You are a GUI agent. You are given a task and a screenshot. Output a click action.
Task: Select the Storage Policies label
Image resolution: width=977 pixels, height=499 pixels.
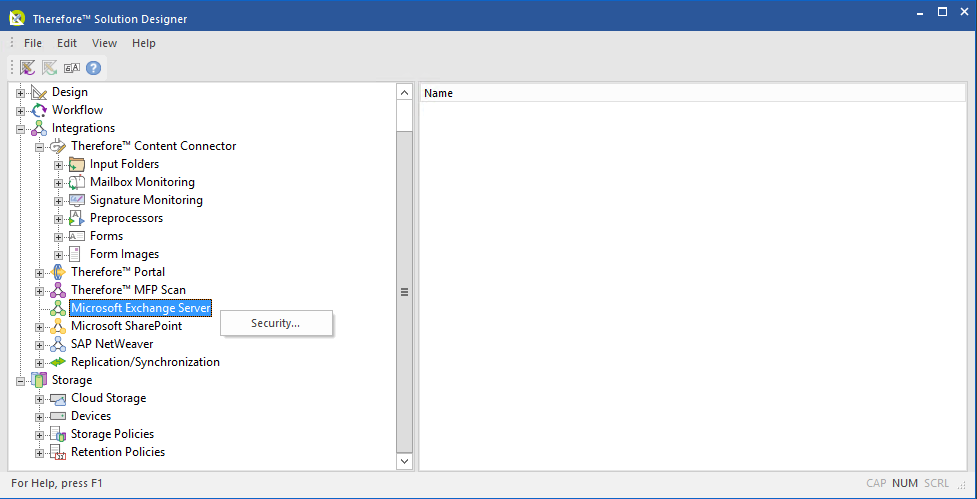pyautogui.click(x=112, y=434)
